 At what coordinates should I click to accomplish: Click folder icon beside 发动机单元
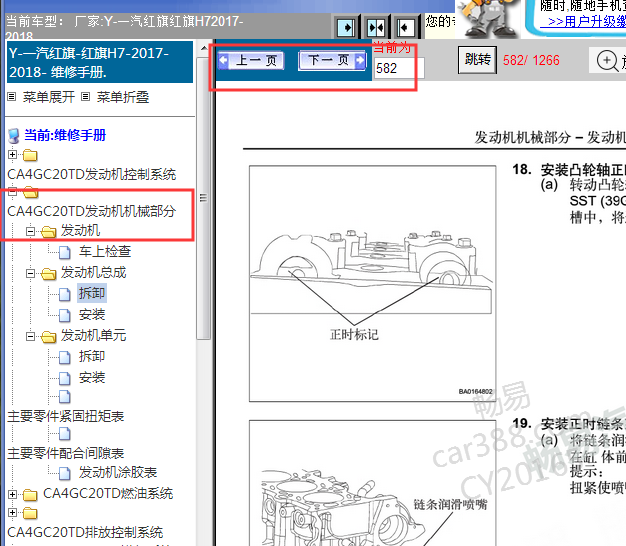[49, 337]
